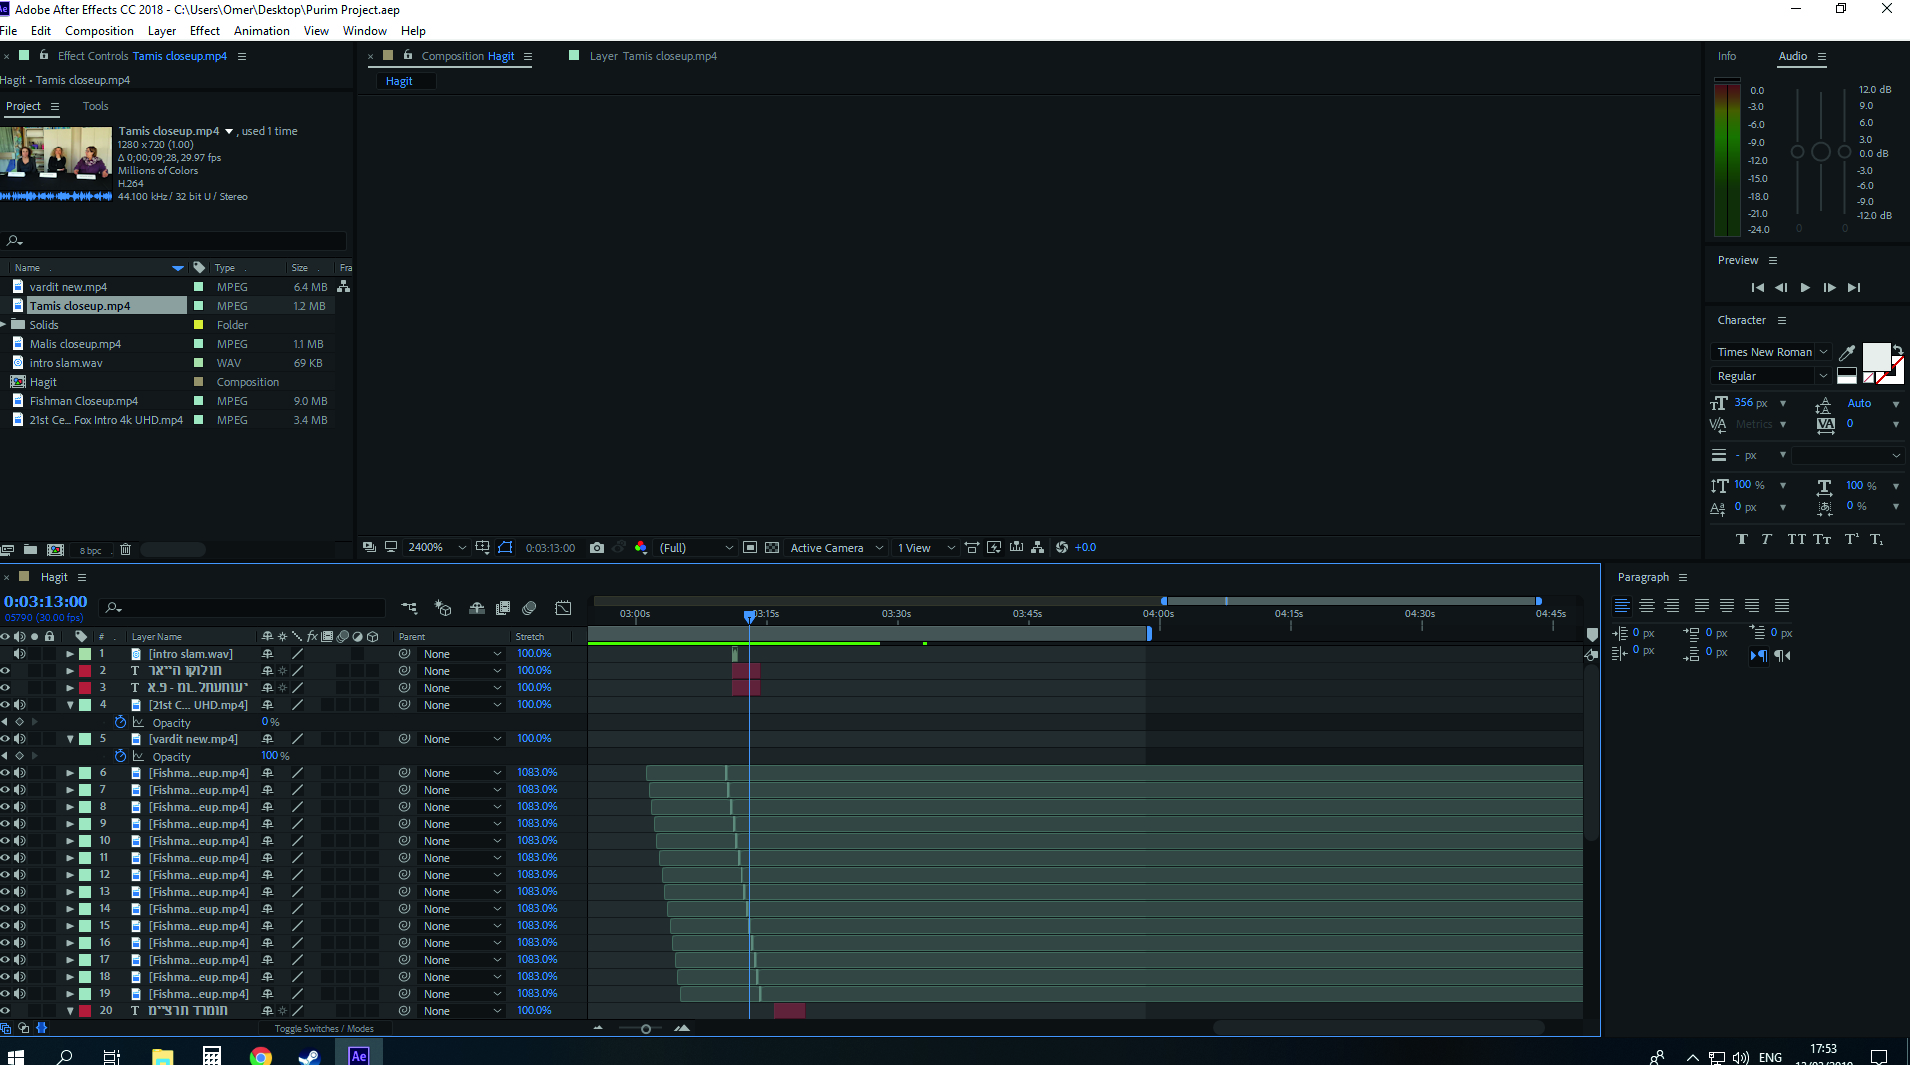Open grid and guide options button
The width and height of the screenshot is (1910, 1065).
pos(483,548)
